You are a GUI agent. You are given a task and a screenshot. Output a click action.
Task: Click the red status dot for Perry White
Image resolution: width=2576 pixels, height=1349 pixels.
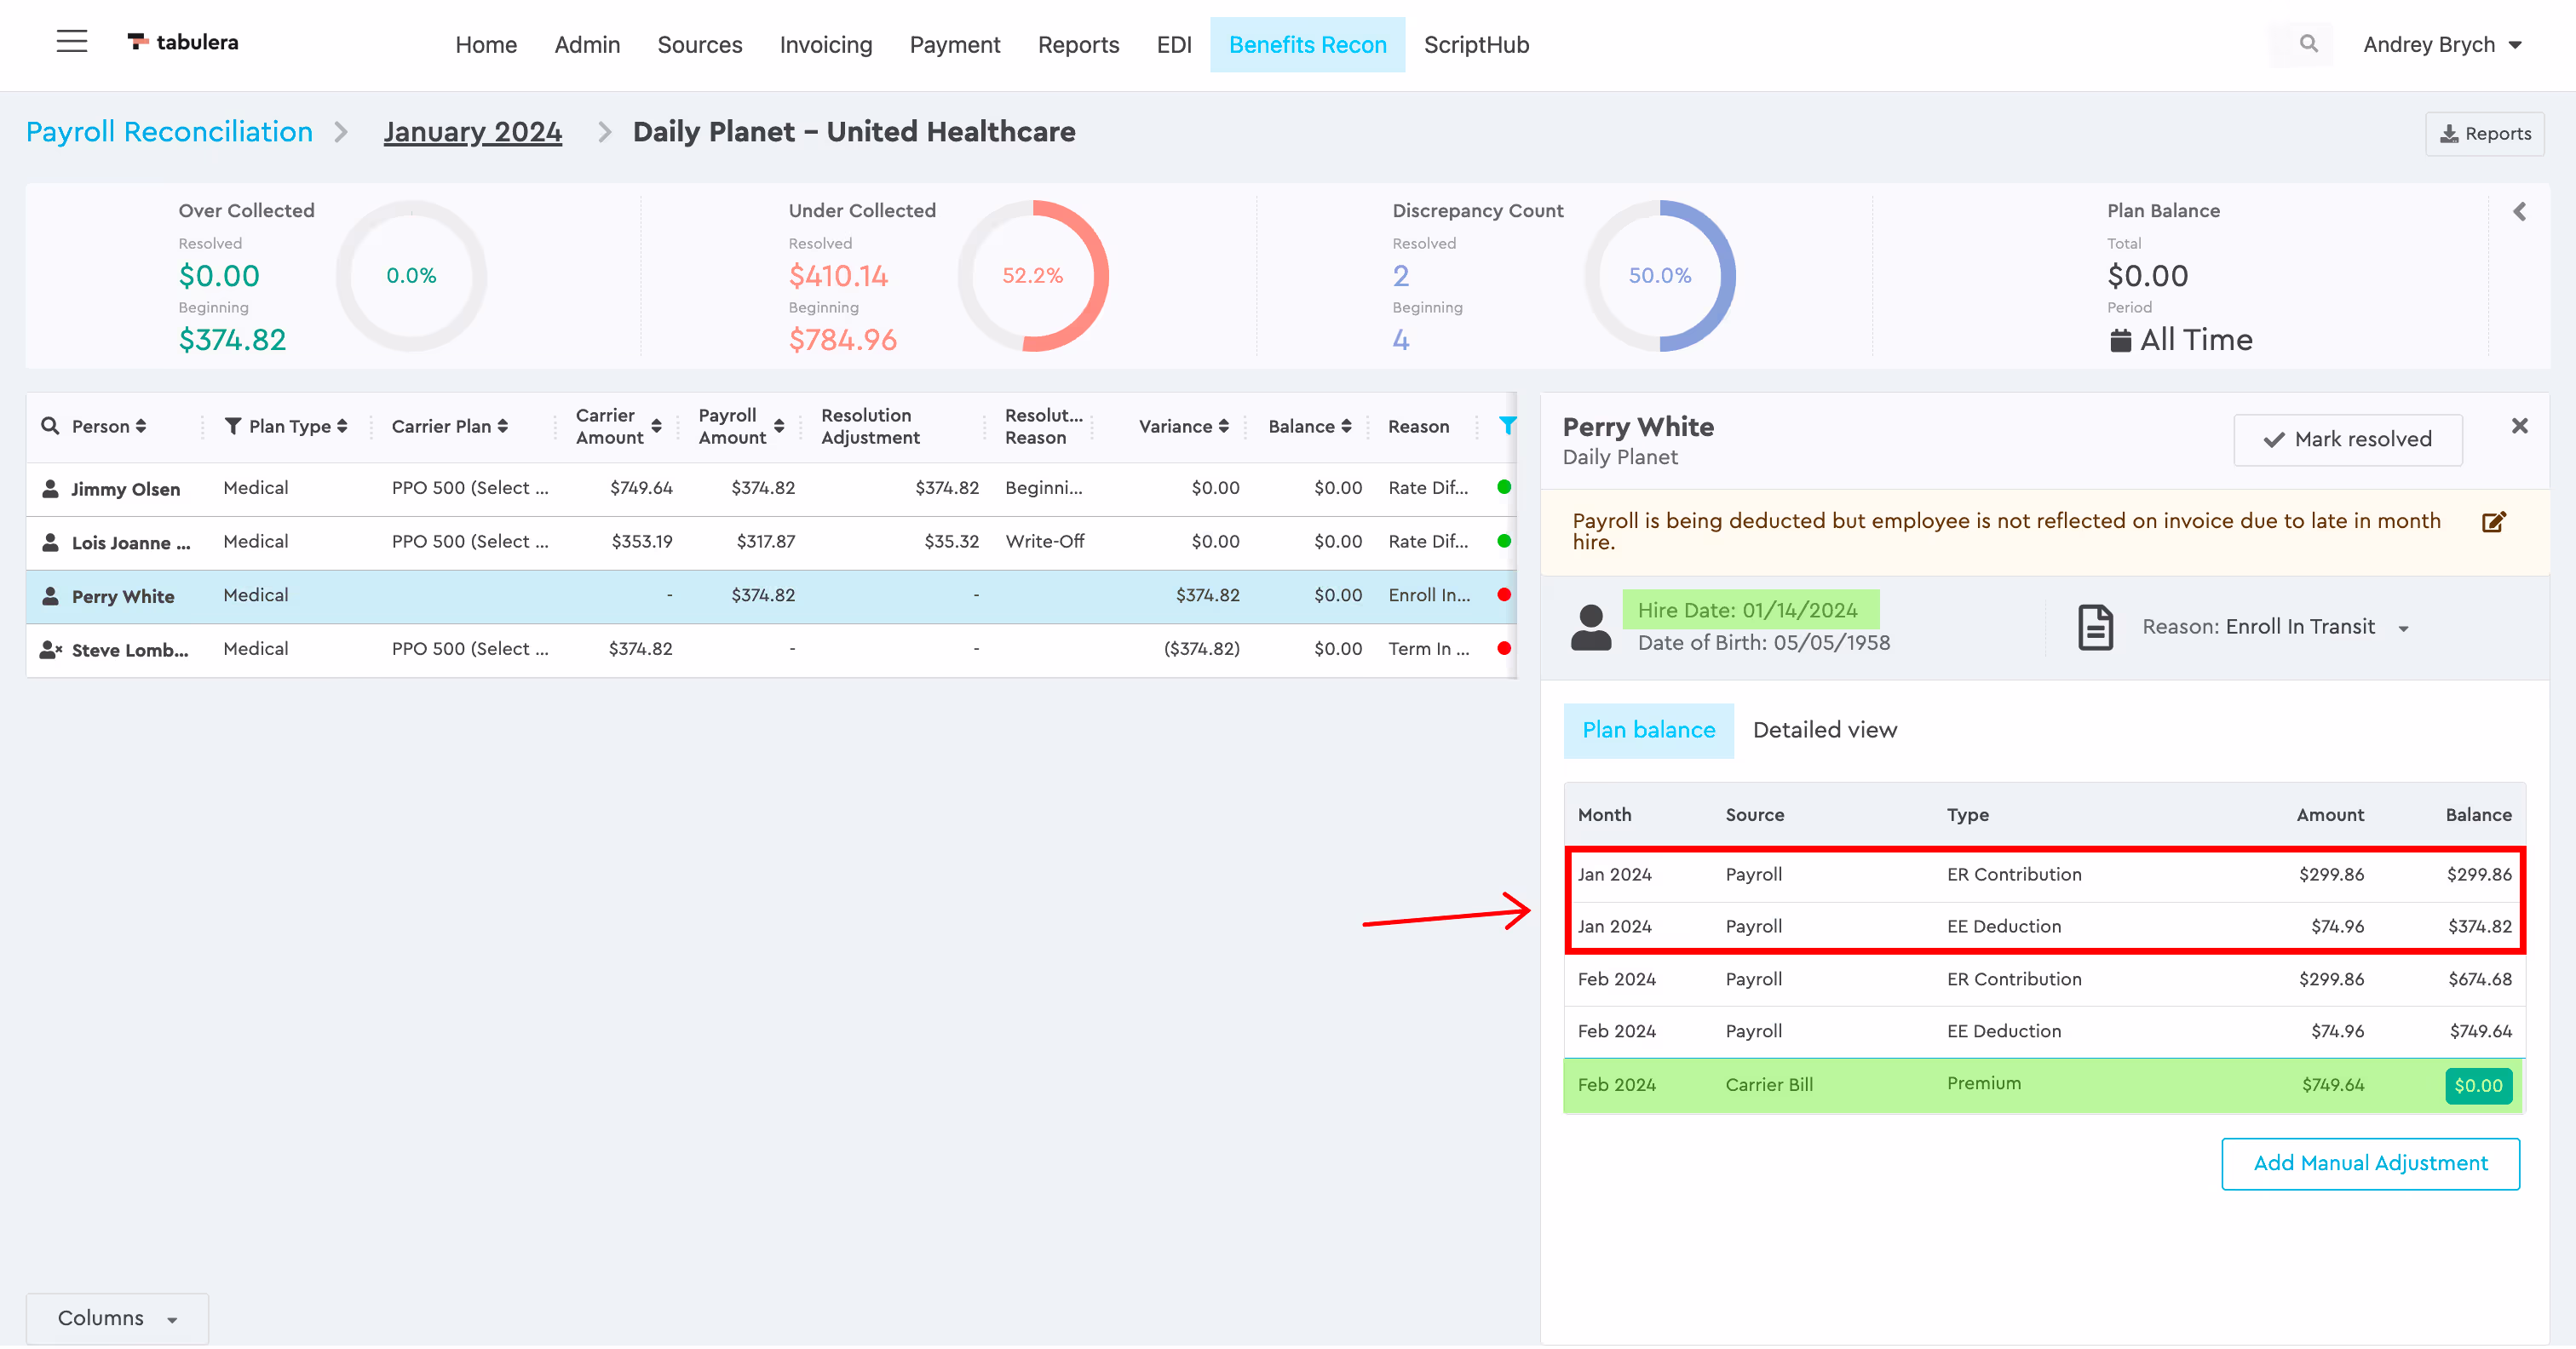(x=1503, y=595)
